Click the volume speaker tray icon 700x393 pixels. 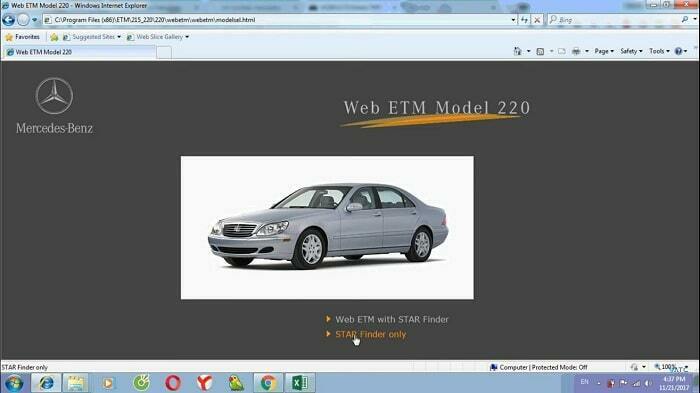(648, 383)
